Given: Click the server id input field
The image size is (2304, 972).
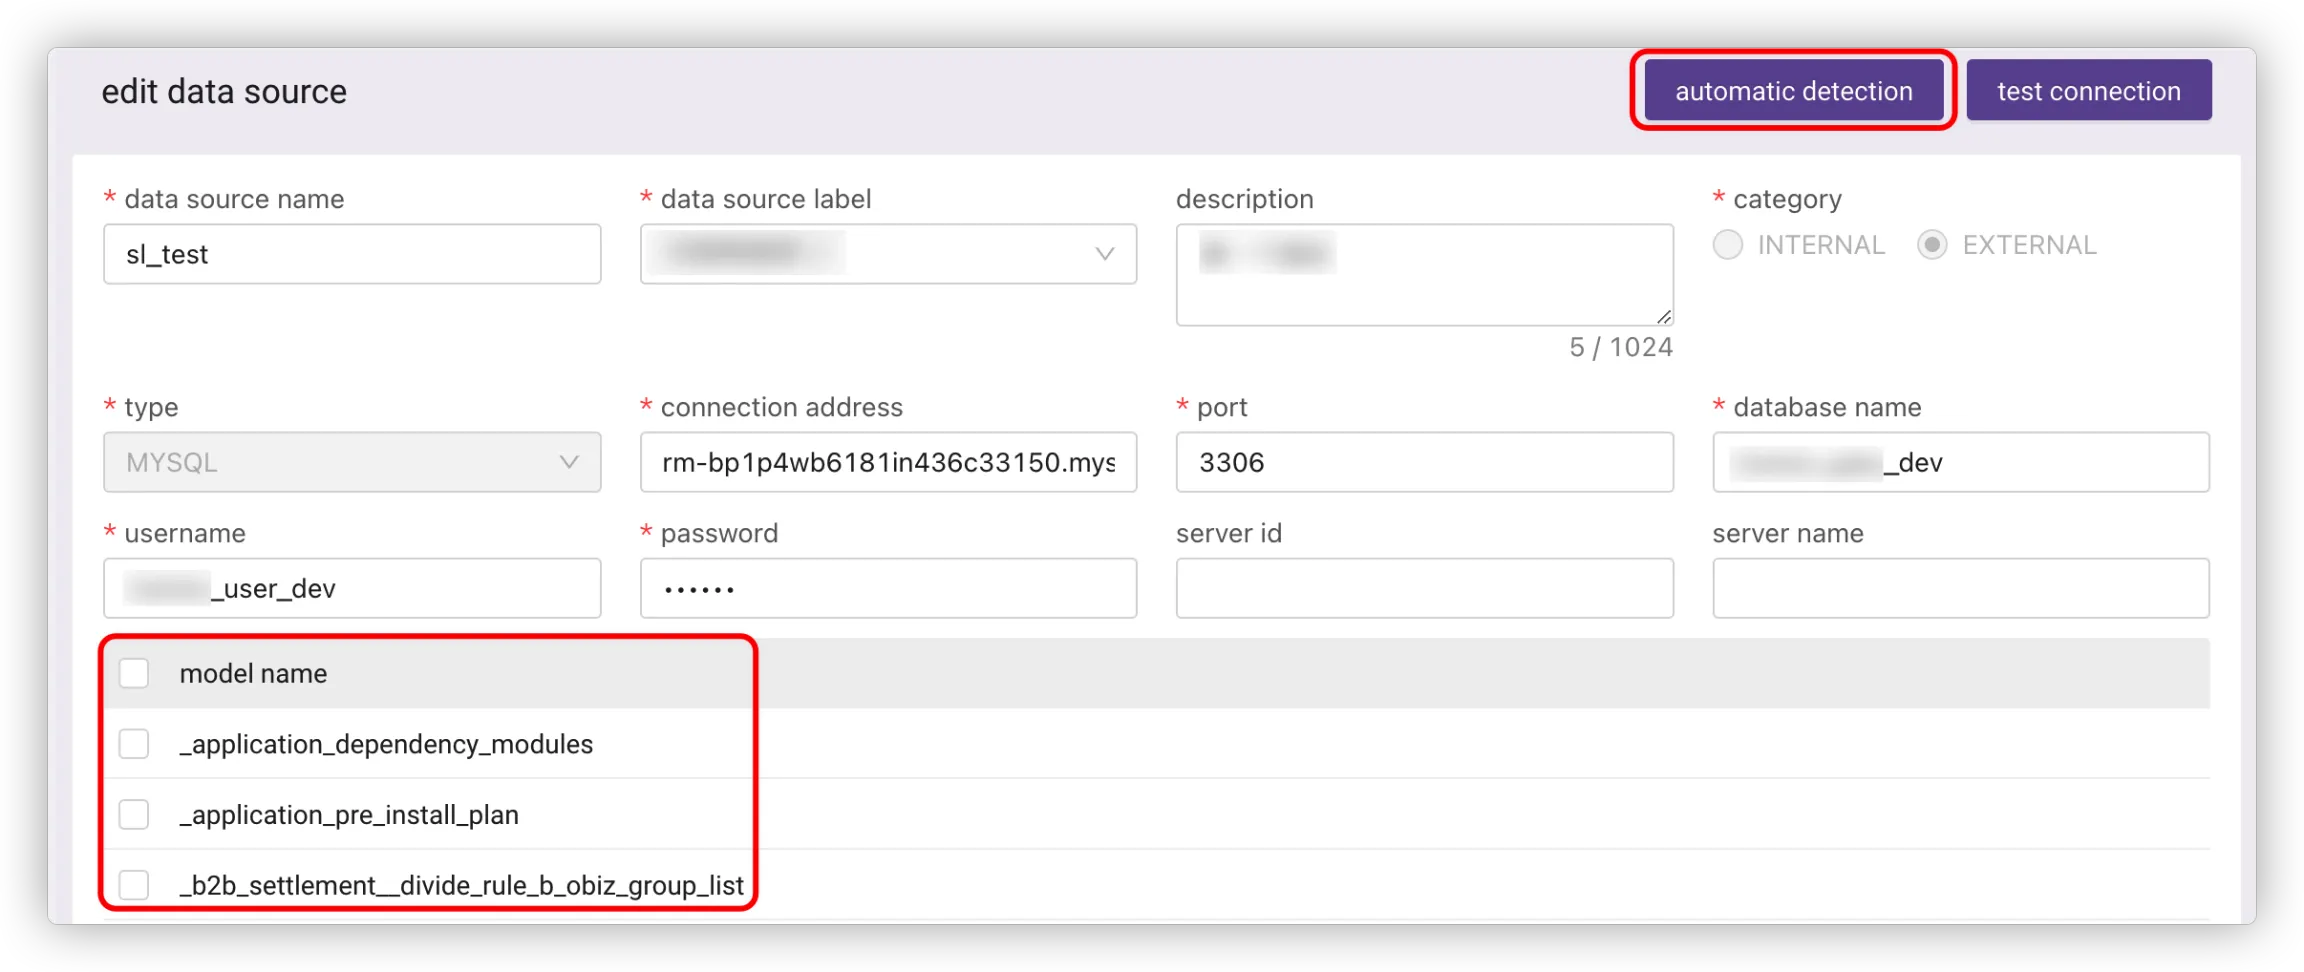Looking at the screenshot, I should (1423, 588).
